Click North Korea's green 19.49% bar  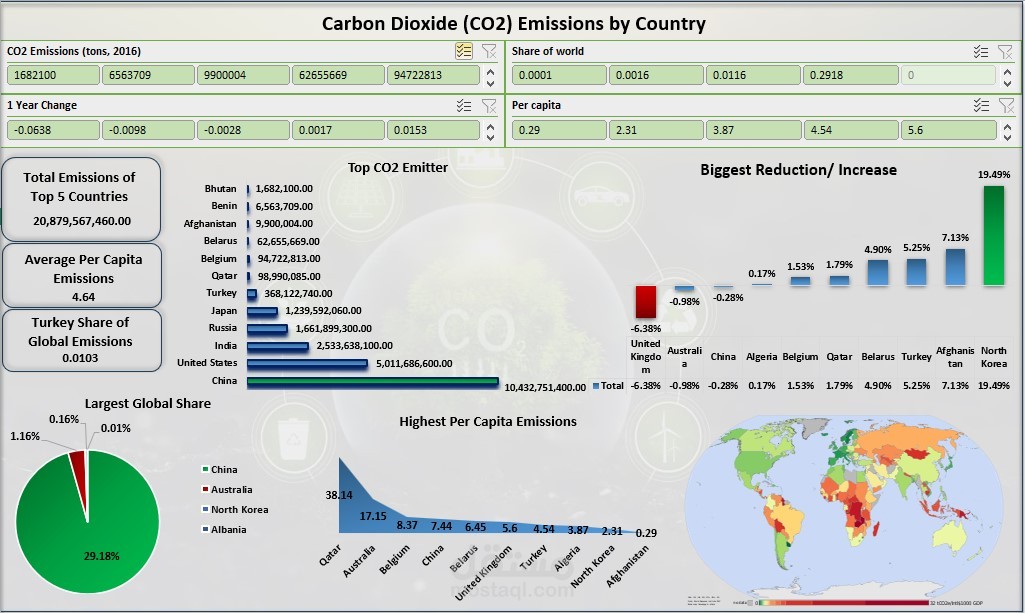[x=993, y=235]
